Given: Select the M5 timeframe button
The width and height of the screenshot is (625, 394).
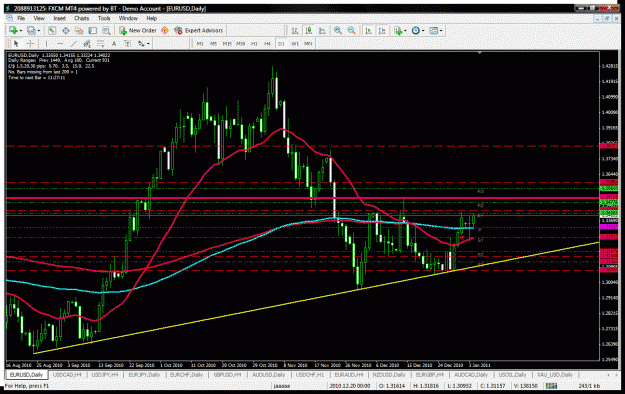Looking at the screenshot, I should (x=213, y=43).
